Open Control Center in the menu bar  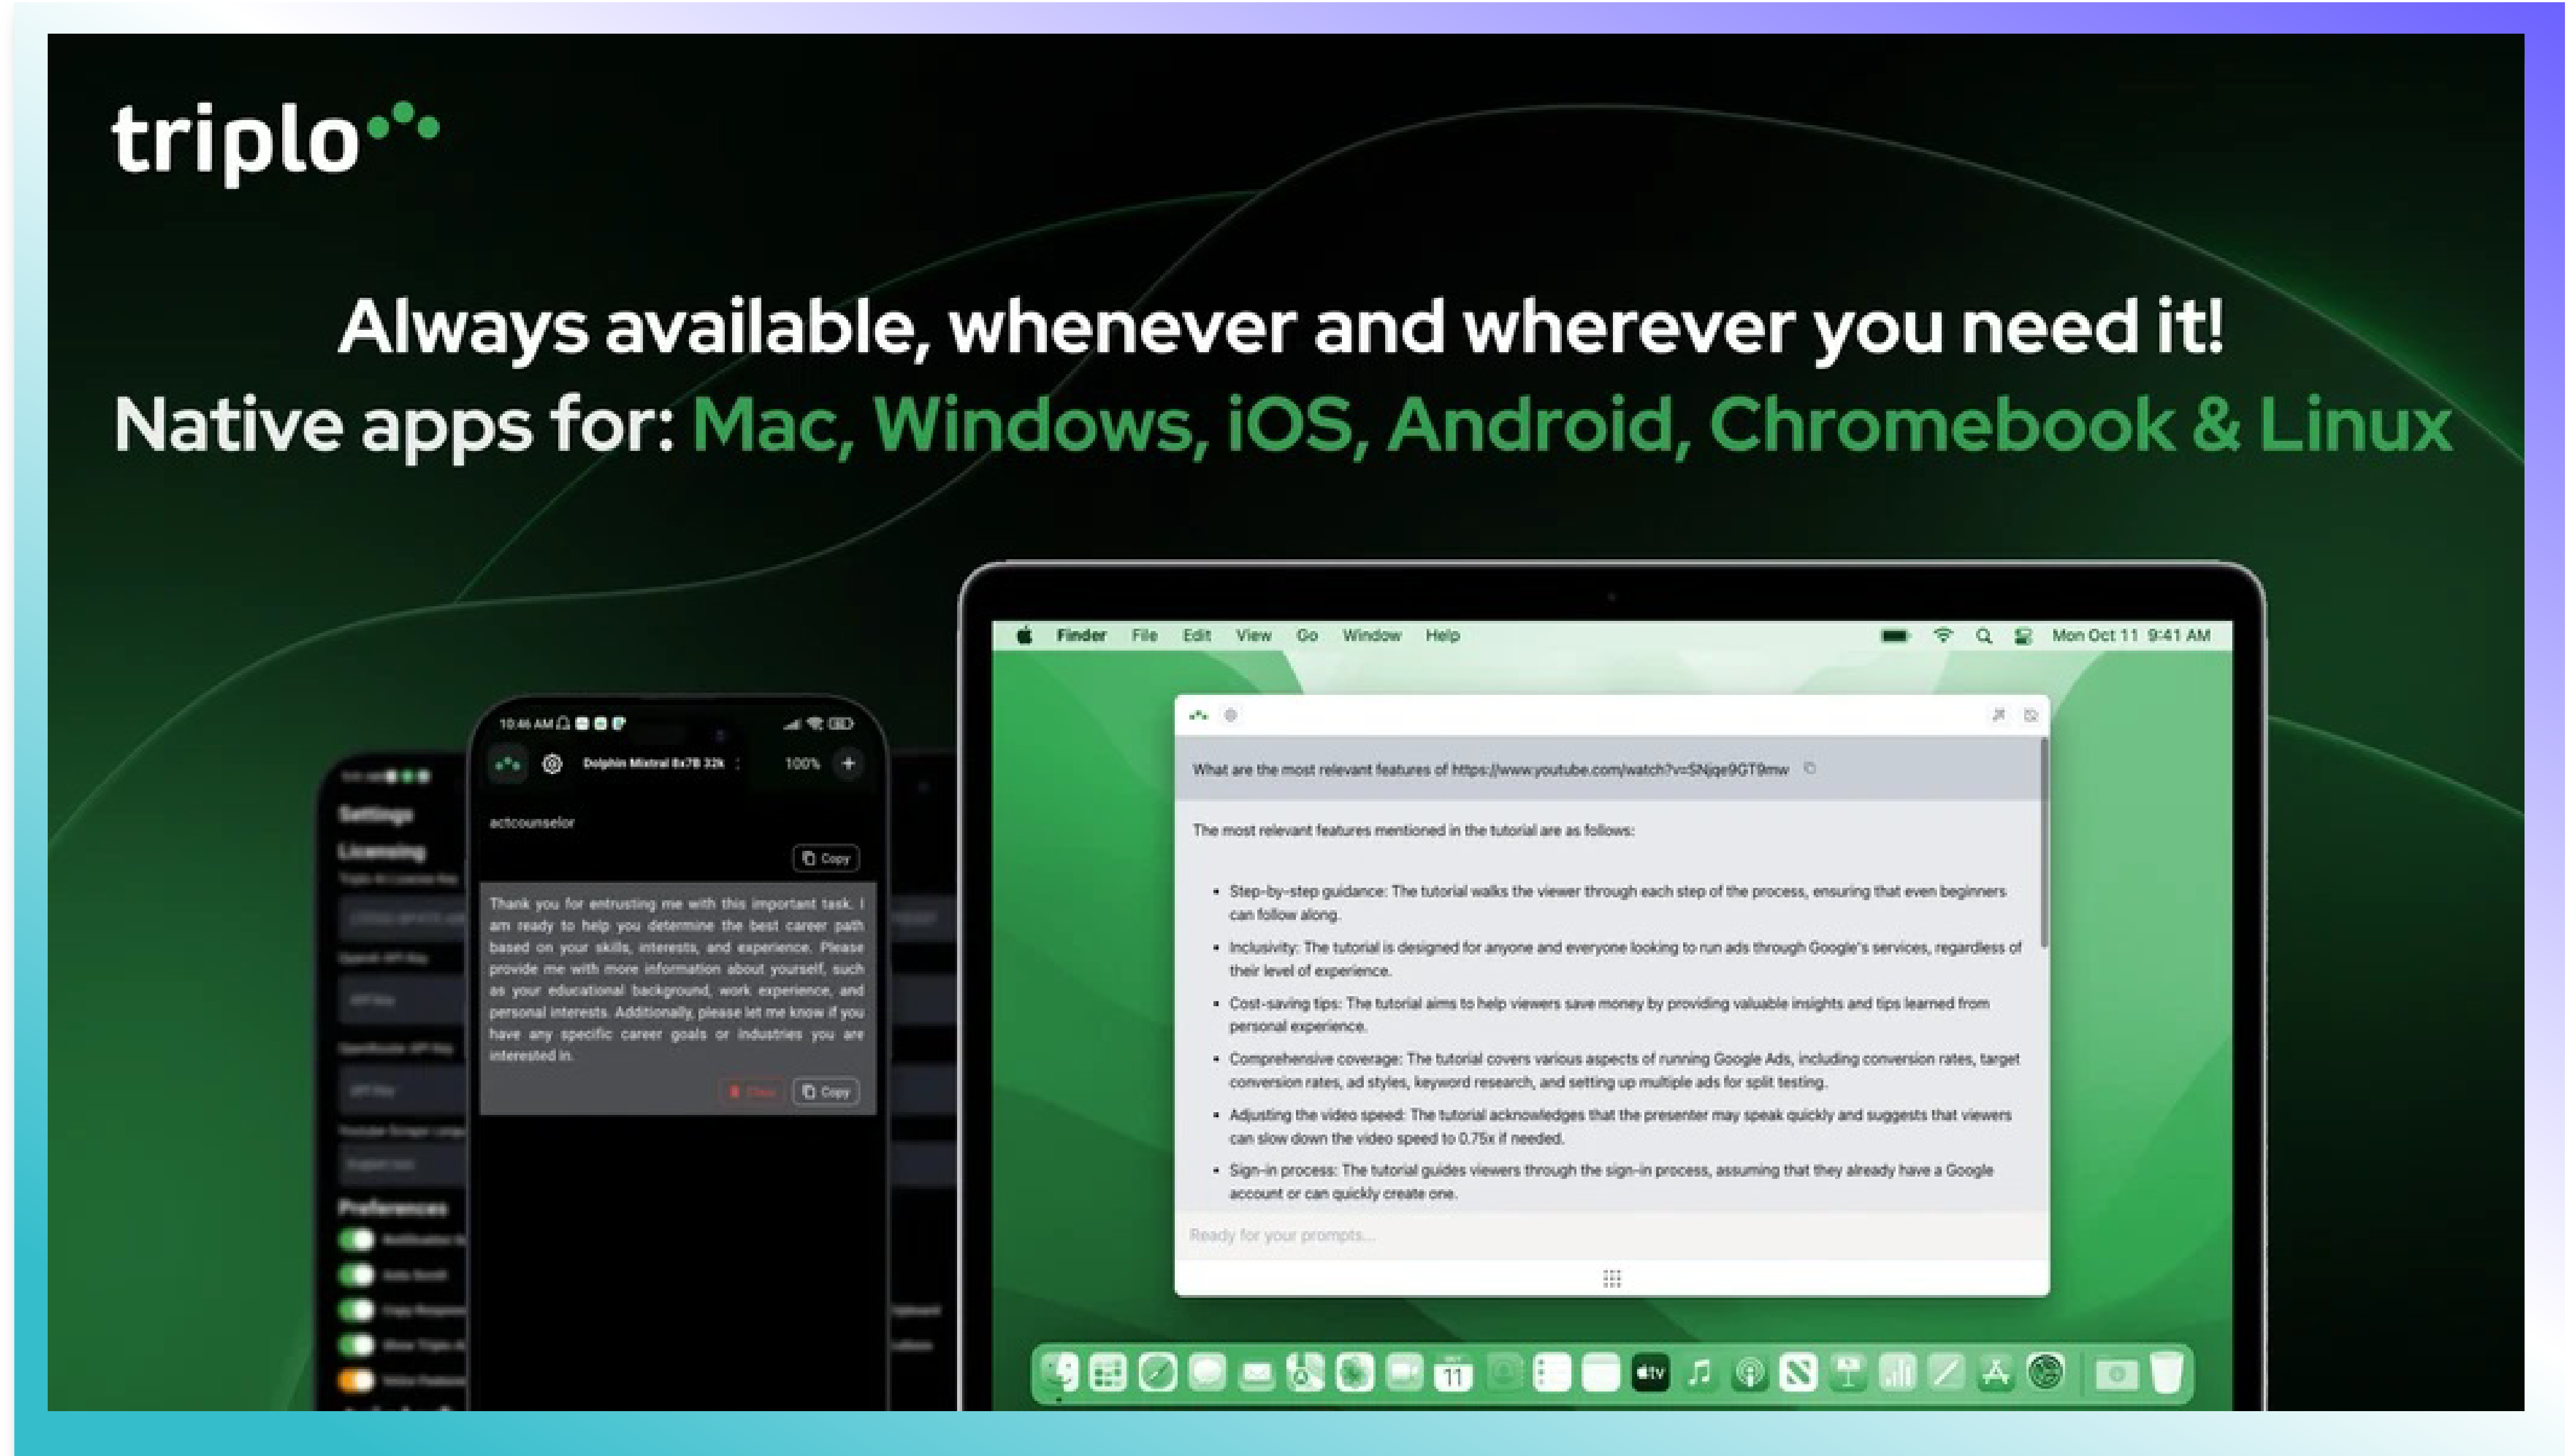[2023, 635]
